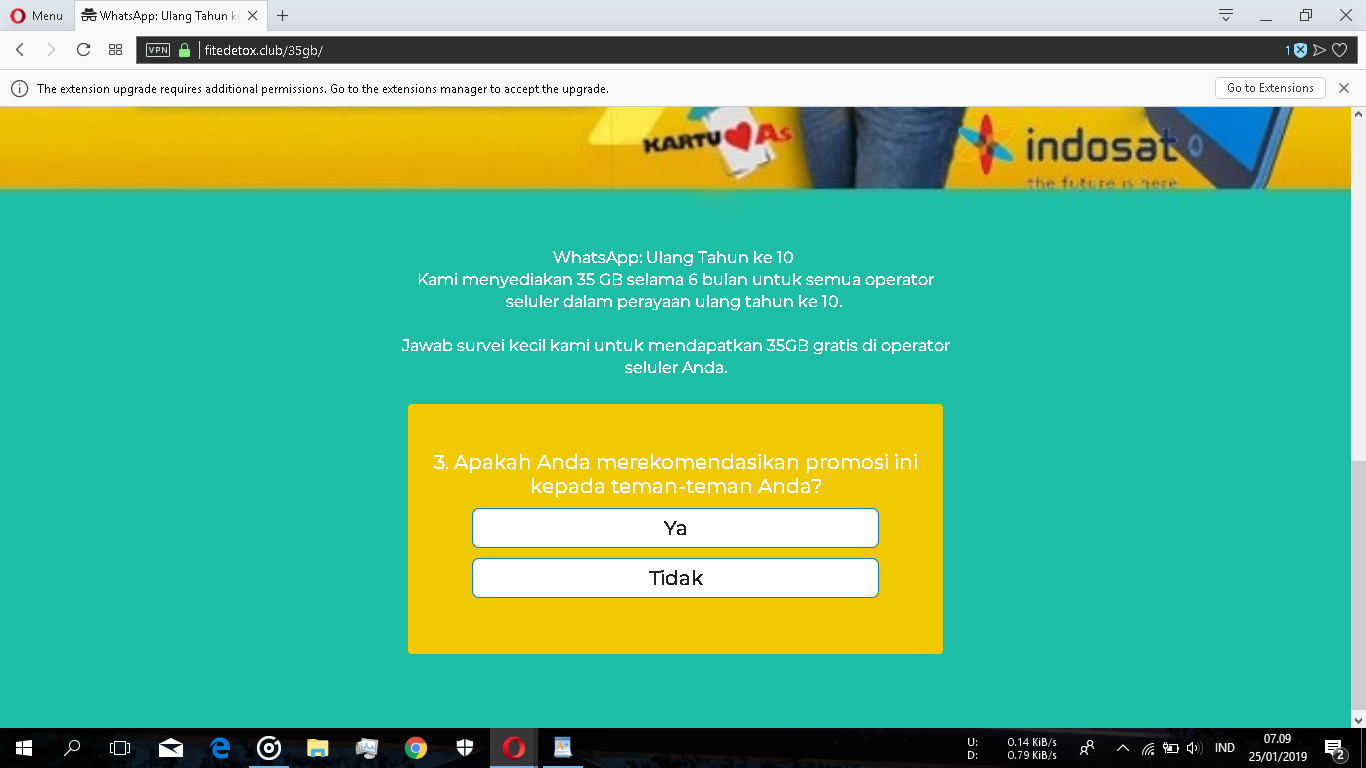The image size is (1366, 768).
Task: Open the Speed Dial start page icon
Action: 115,50
